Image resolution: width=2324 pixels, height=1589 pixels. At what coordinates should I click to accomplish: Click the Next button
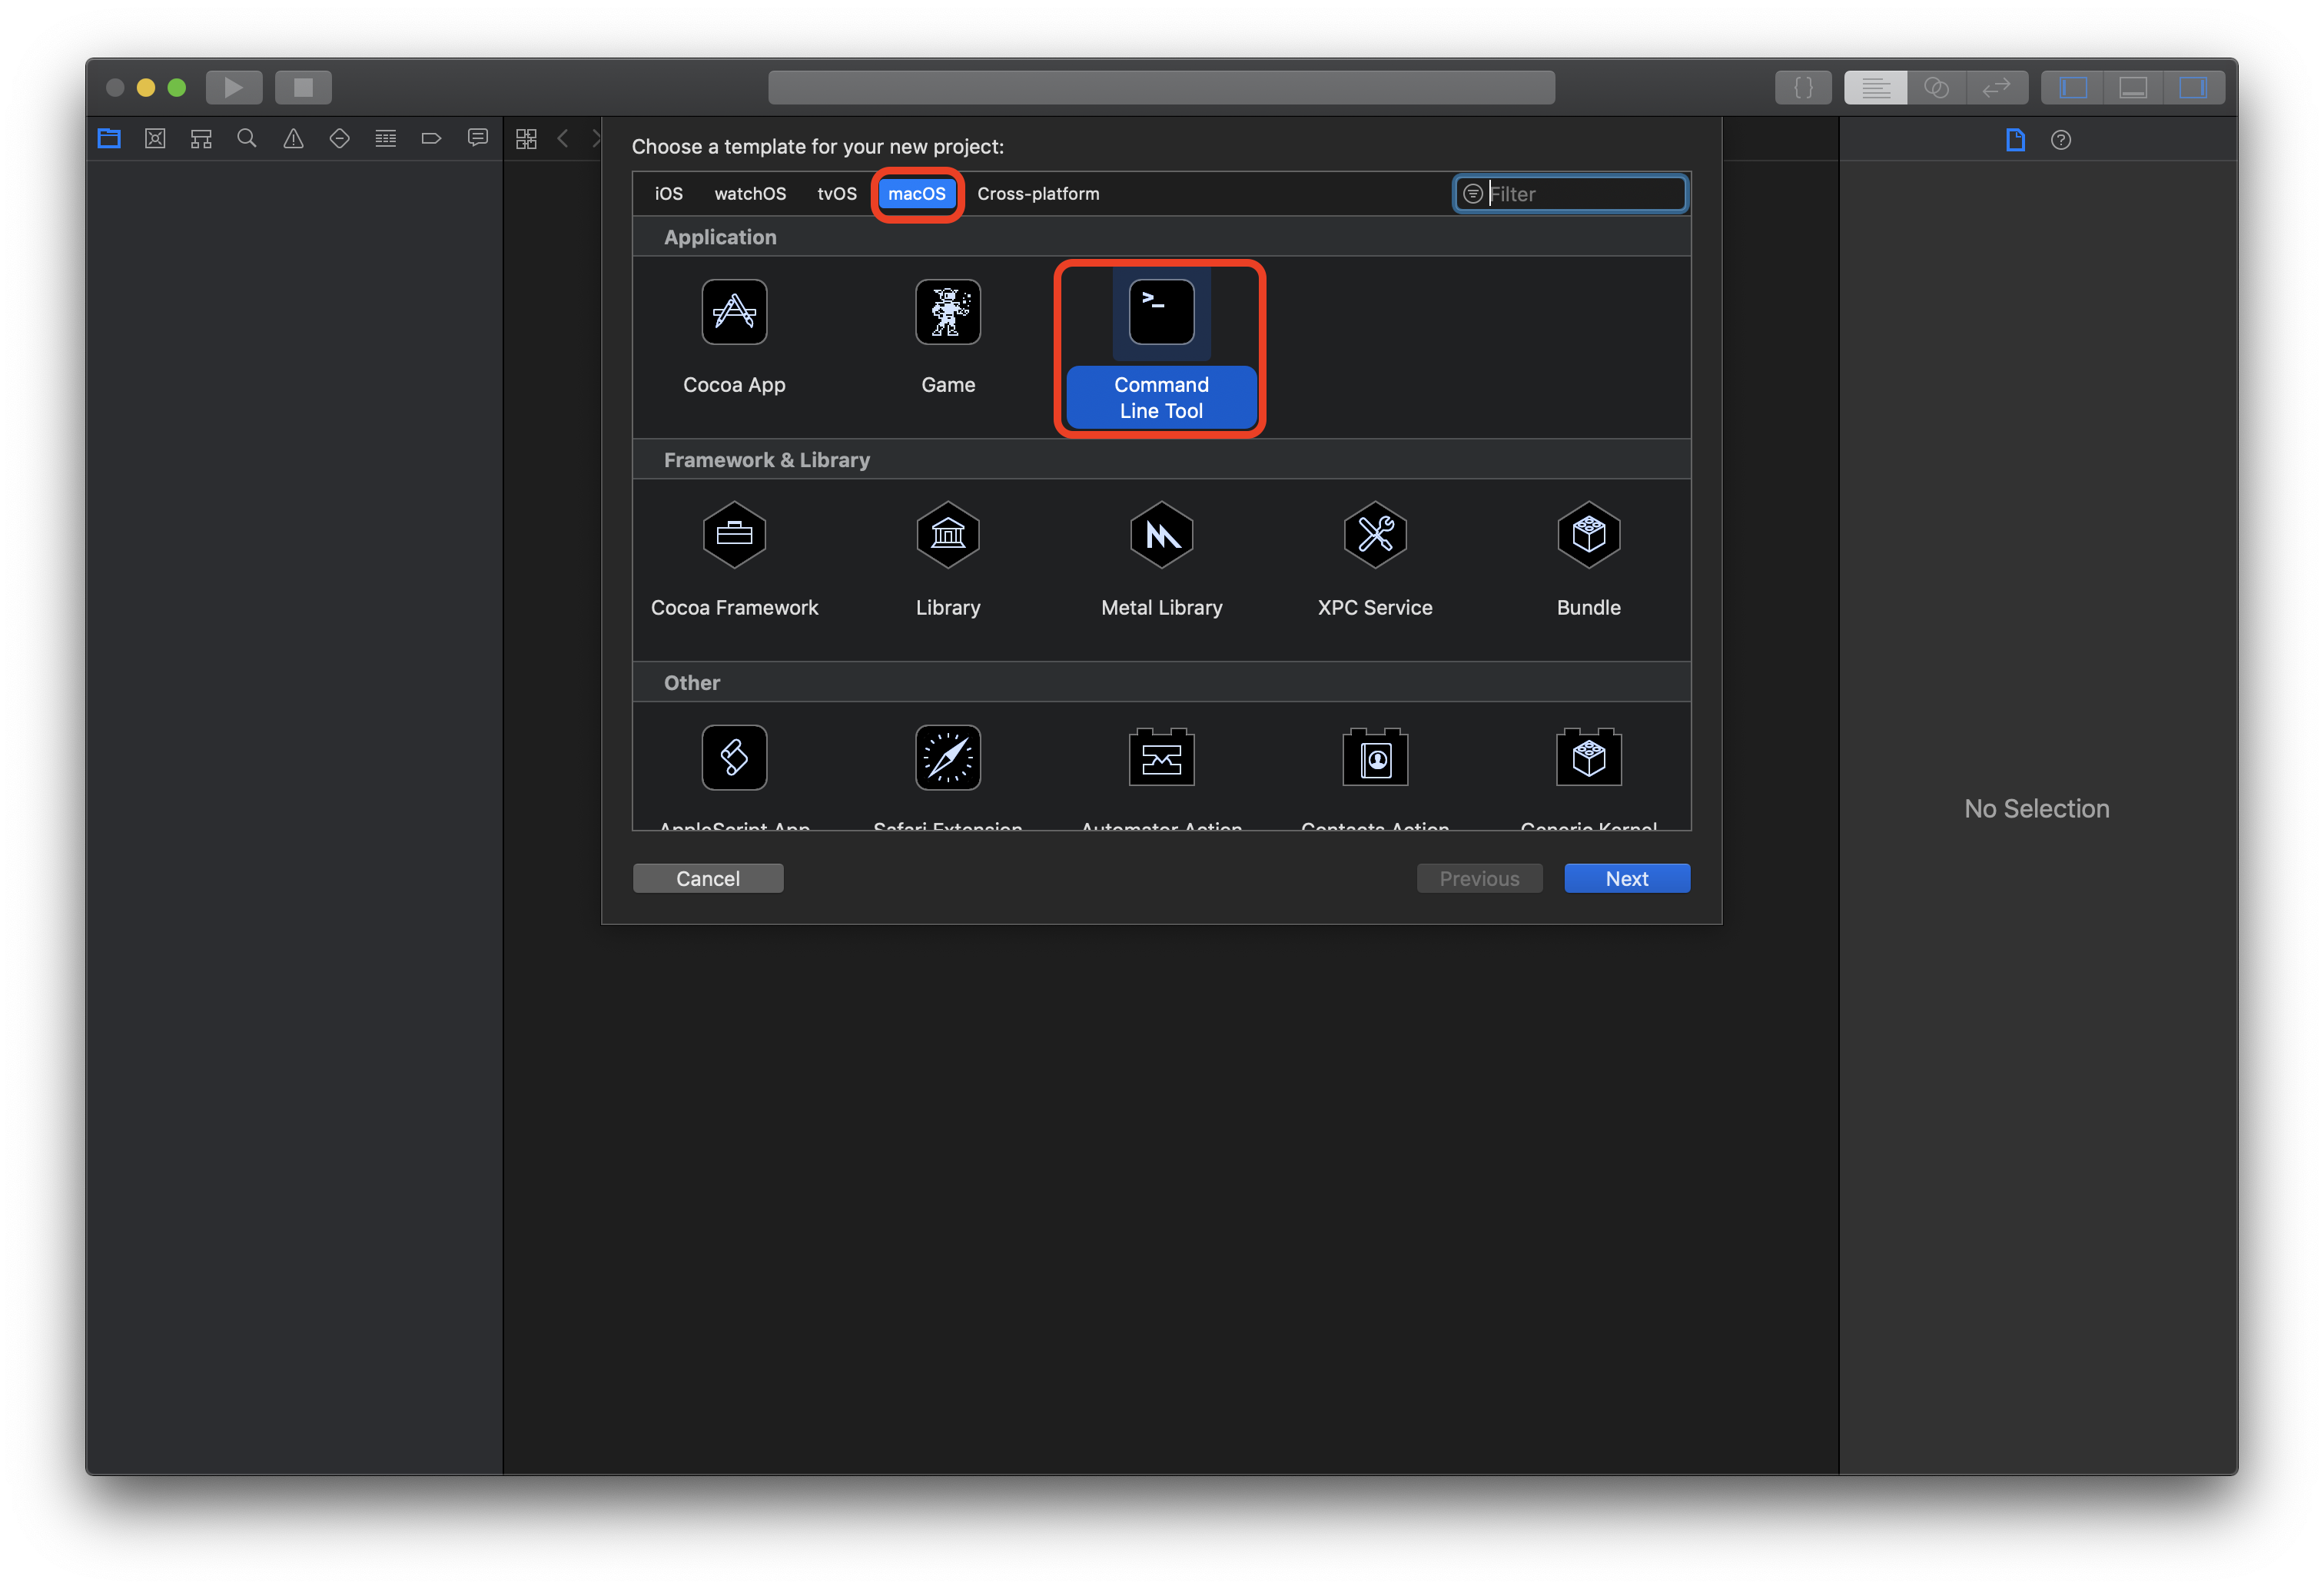pos(1627,878)
